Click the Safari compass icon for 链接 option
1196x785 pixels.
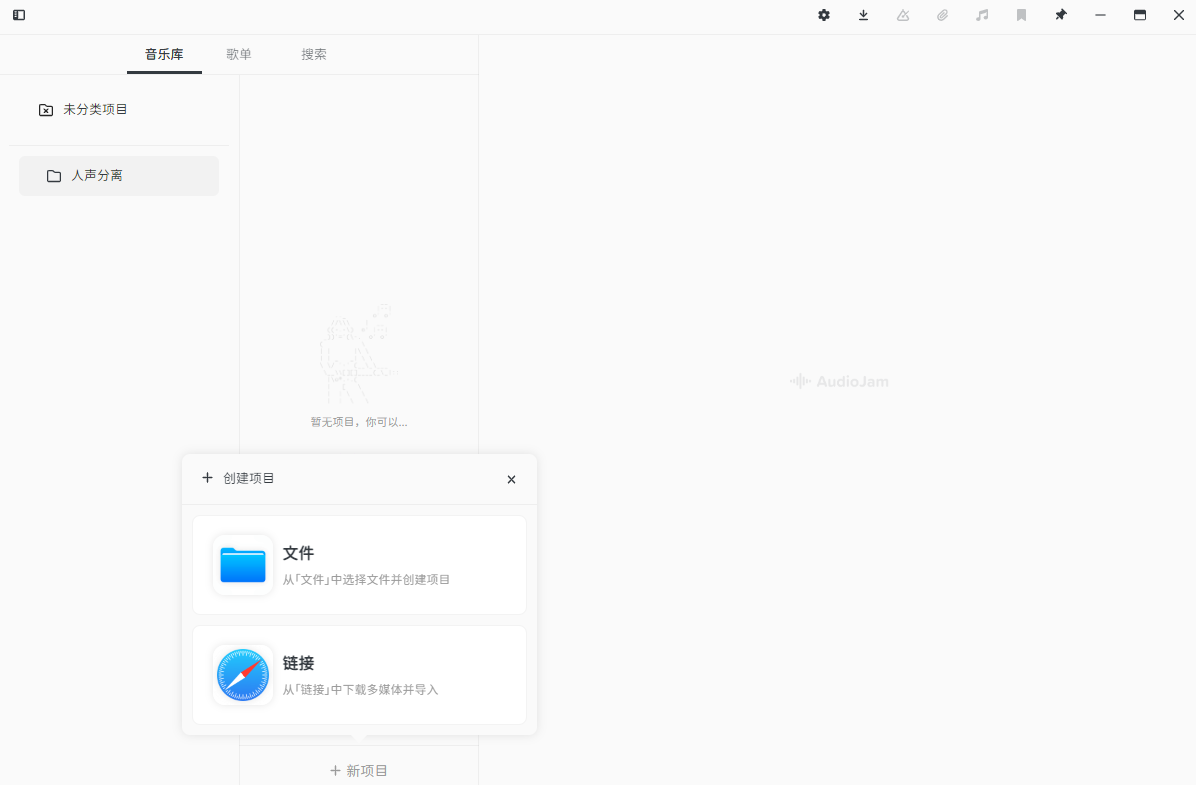[x=242, y=674]
